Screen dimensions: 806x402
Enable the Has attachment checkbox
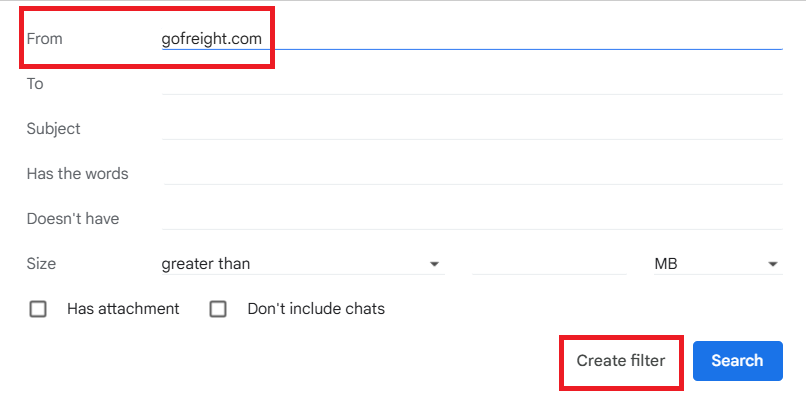pyautogui.click(x=38, y=309)
